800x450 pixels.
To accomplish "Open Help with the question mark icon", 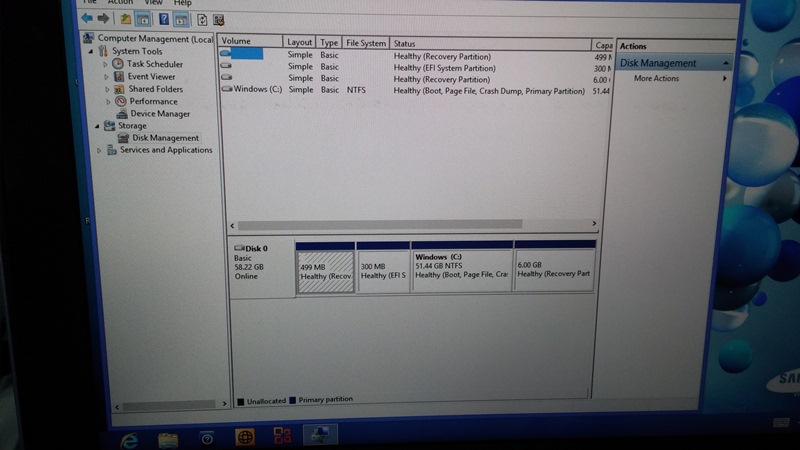I will click(x=164, y=19).
